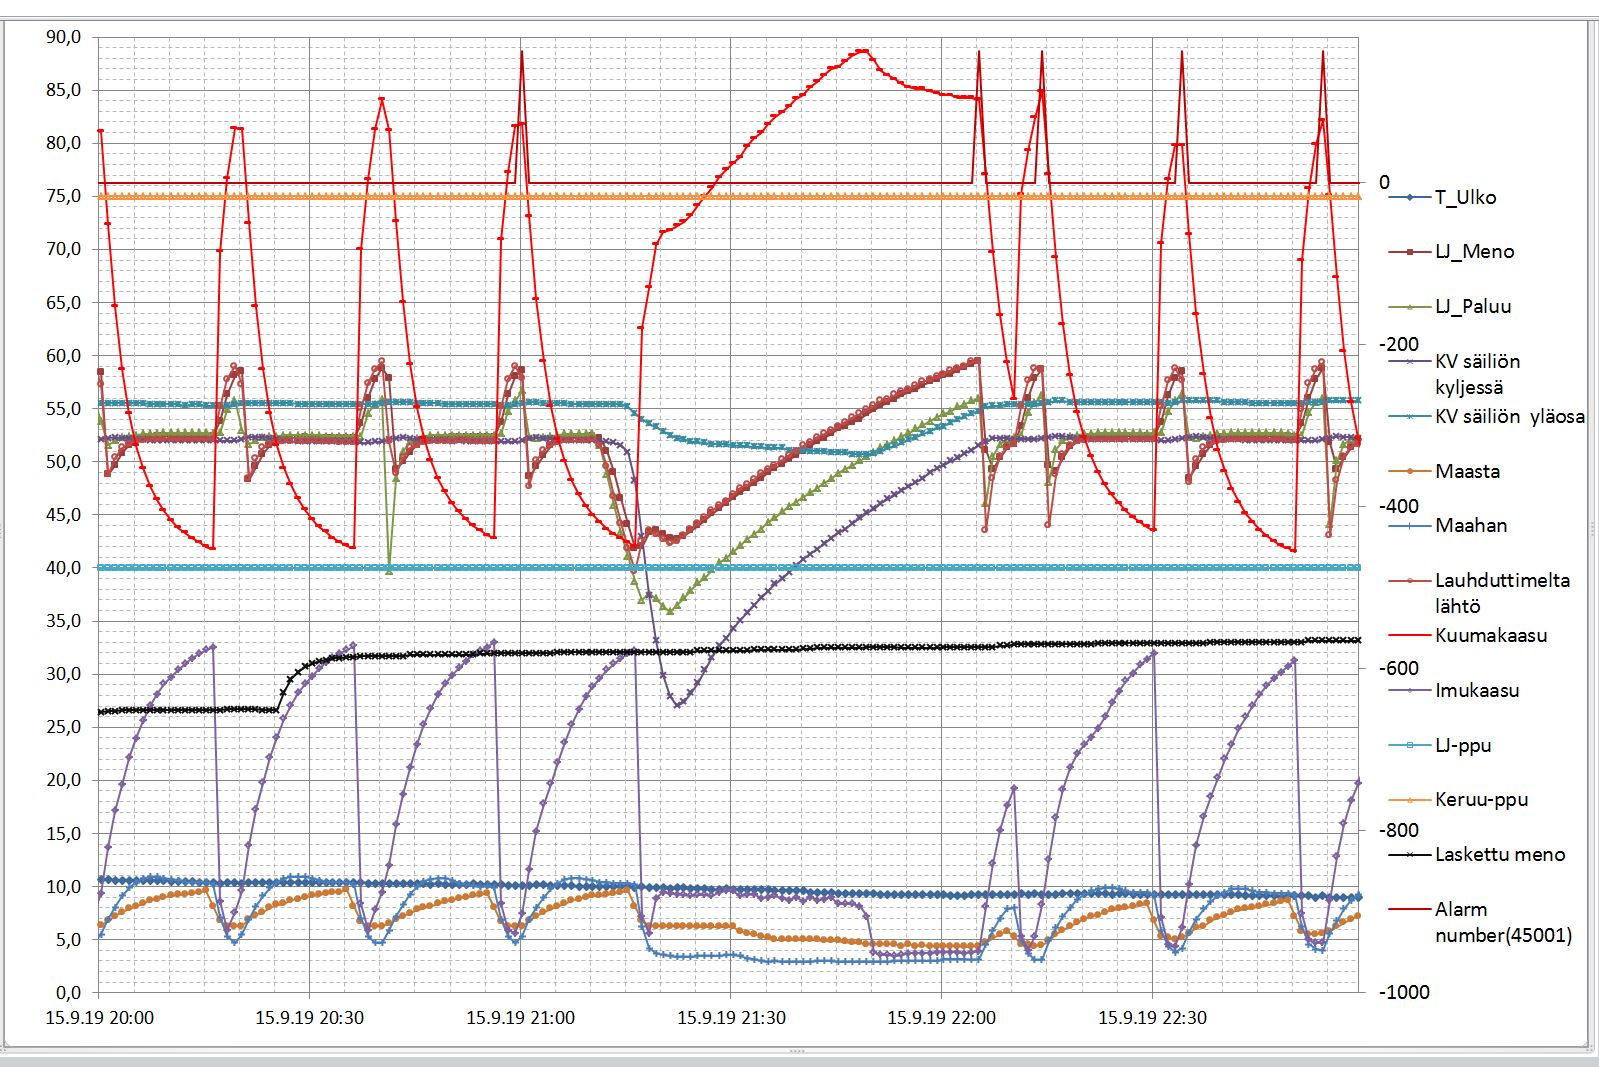The width and height of the screenshot is (1599, 1067).
Task: Click the -1000 secondary axis value
Action: tap(1405, 992)
